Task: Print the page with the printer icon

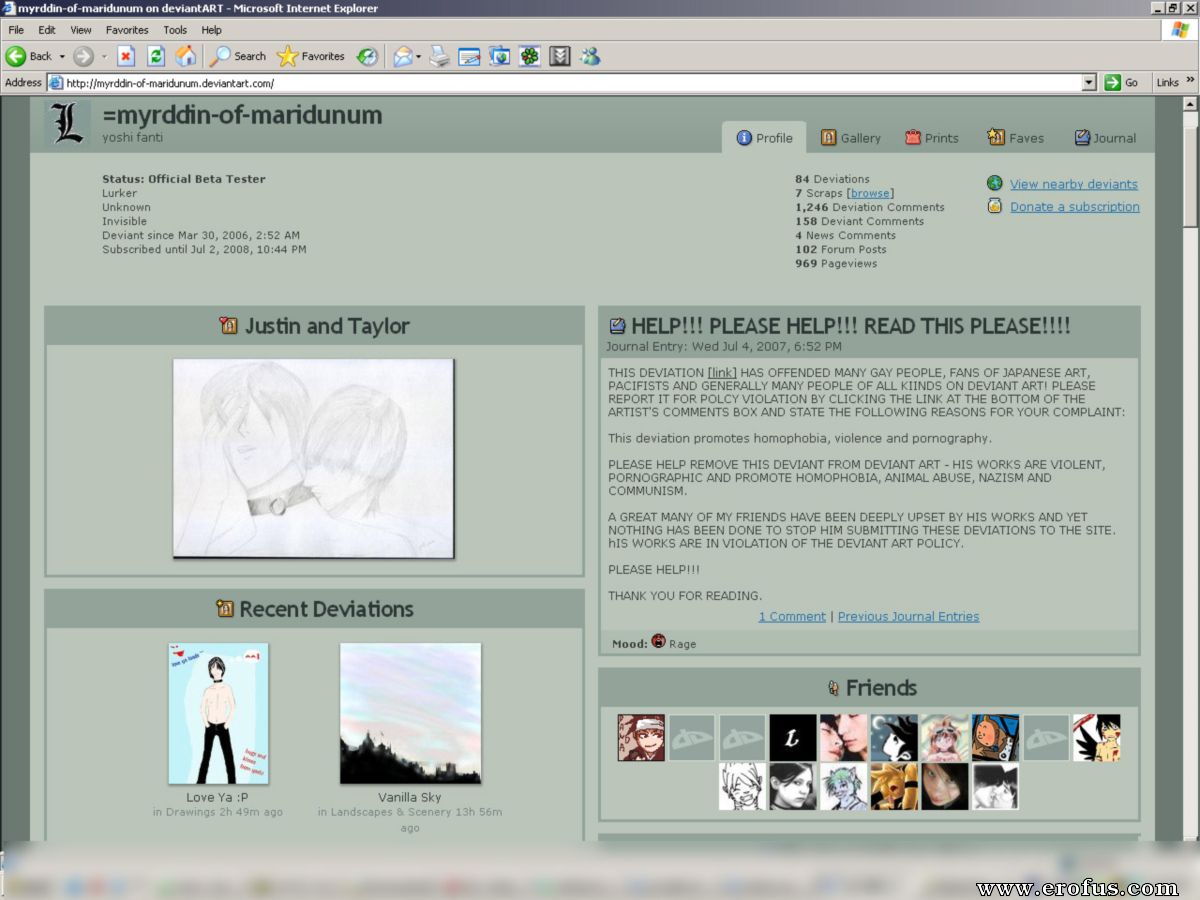Action: click(440, 56)
